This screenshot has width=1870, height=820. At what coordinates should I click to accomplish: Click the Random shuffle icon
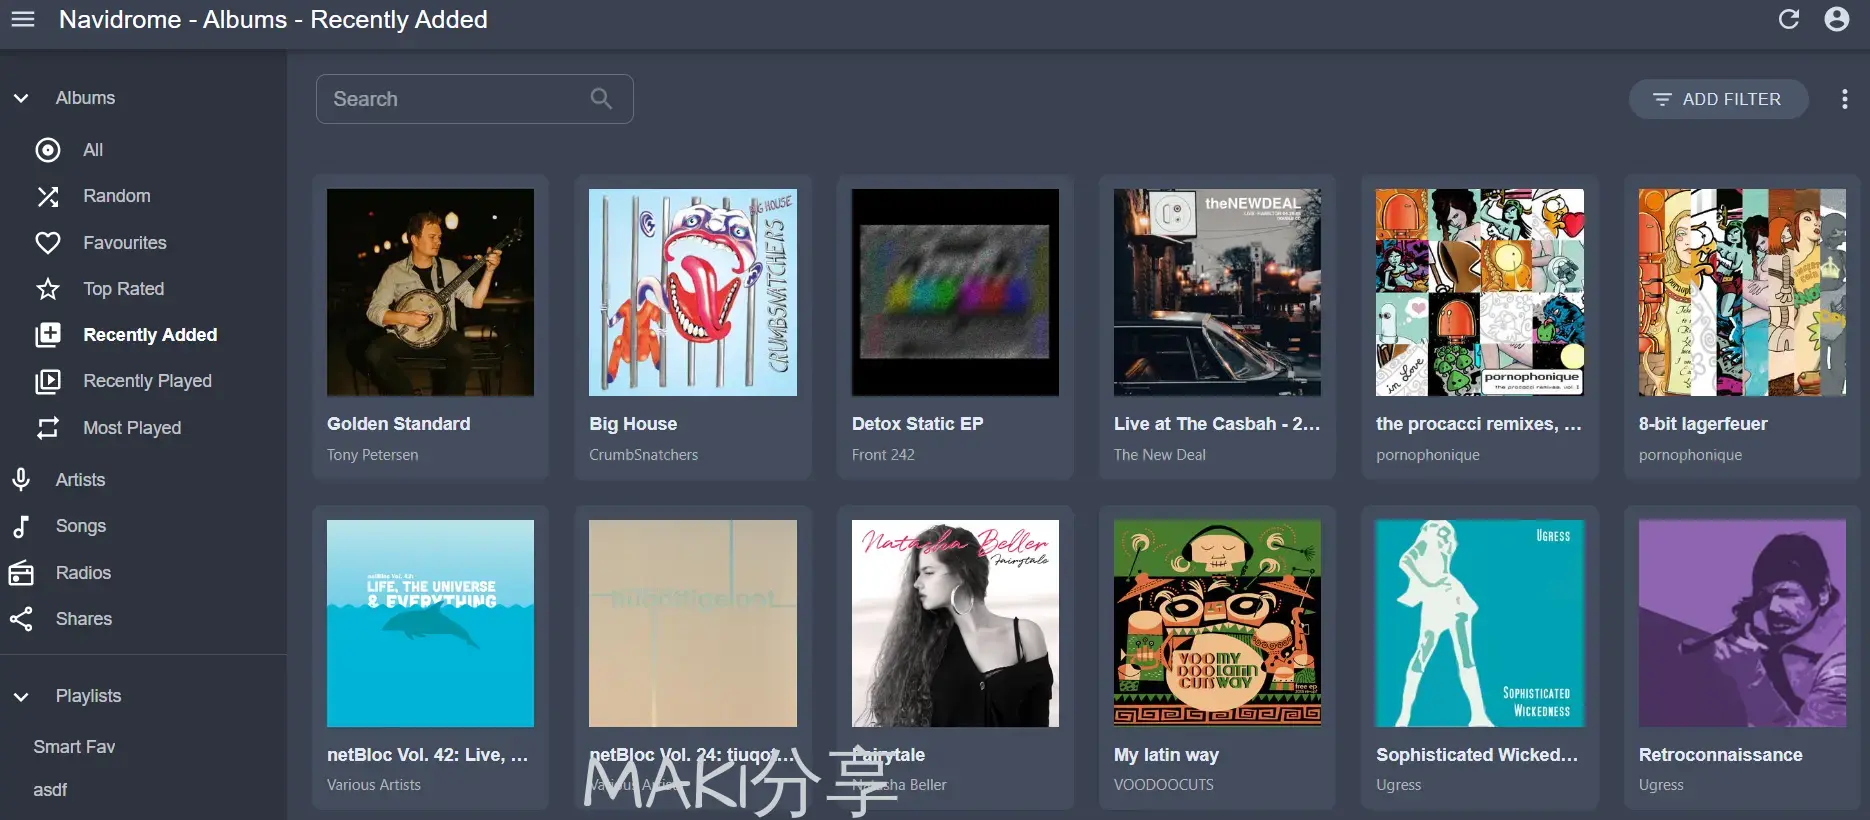48,196
